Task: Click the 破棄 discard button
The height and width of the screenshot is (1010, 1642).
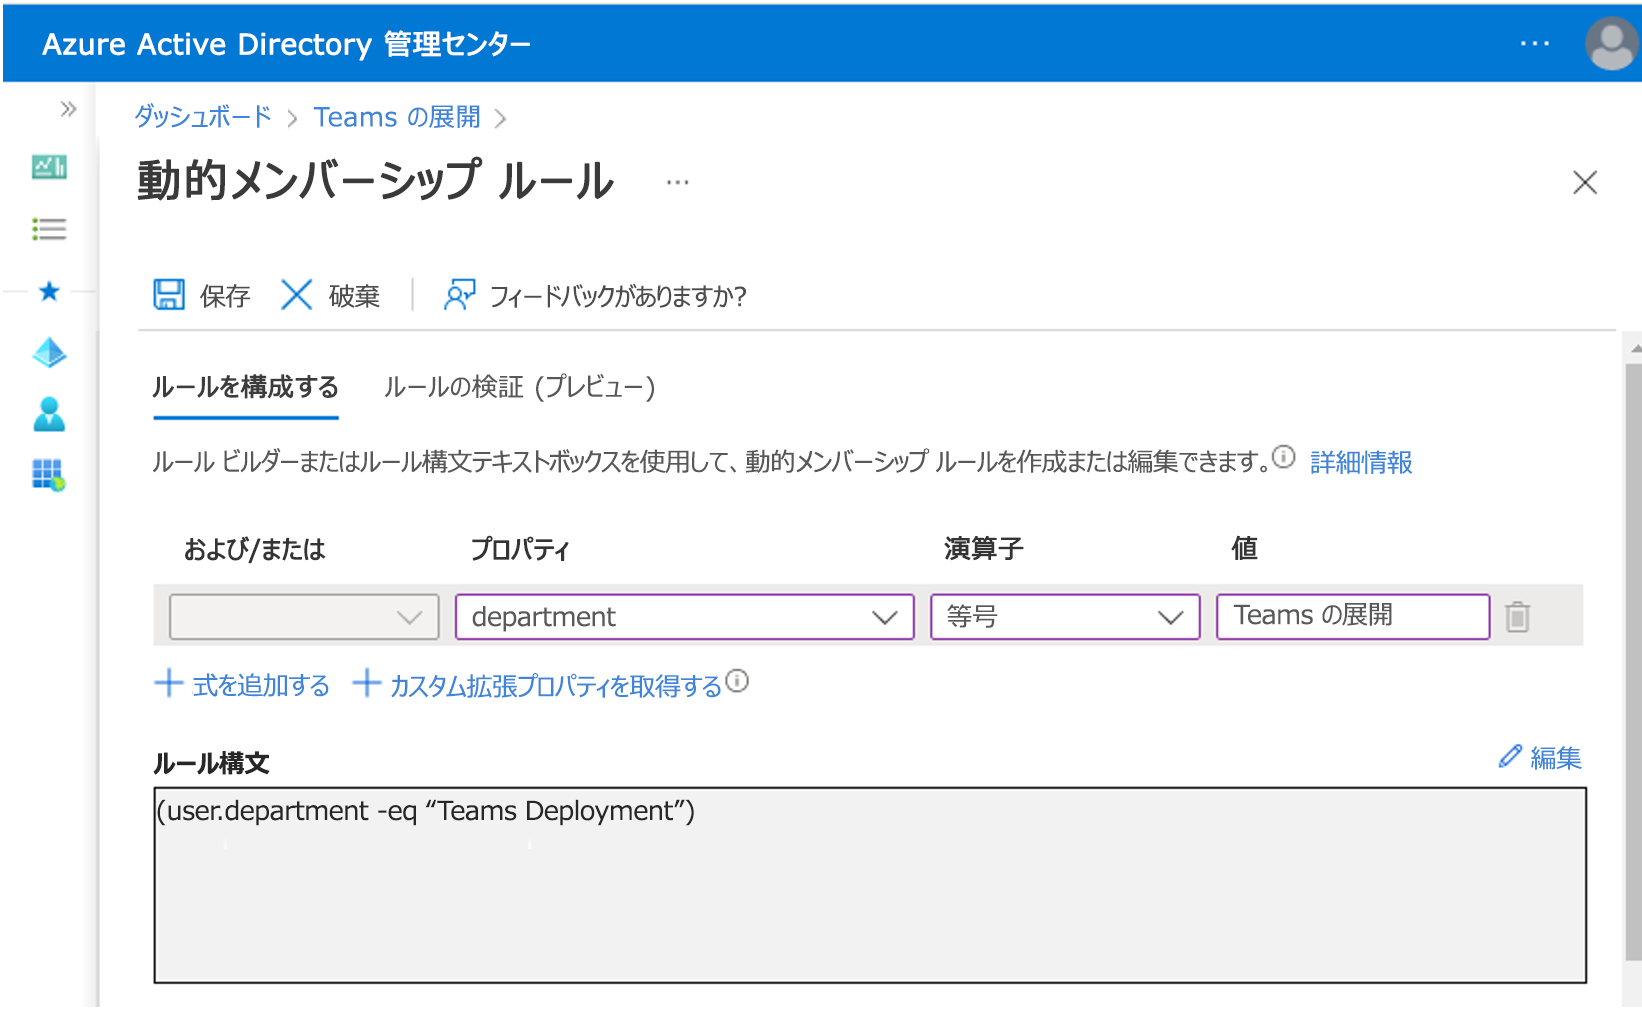Action: pyautogui.click(x=330, y=295)
